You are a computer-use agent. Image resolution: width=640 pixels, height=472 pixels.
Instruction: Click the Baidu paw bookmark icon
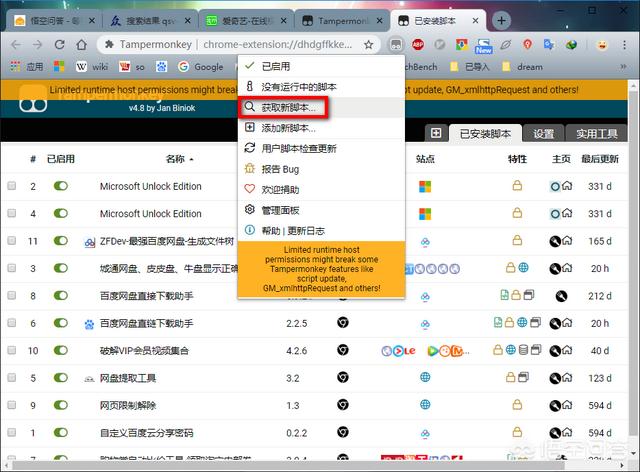click(162, 67)
